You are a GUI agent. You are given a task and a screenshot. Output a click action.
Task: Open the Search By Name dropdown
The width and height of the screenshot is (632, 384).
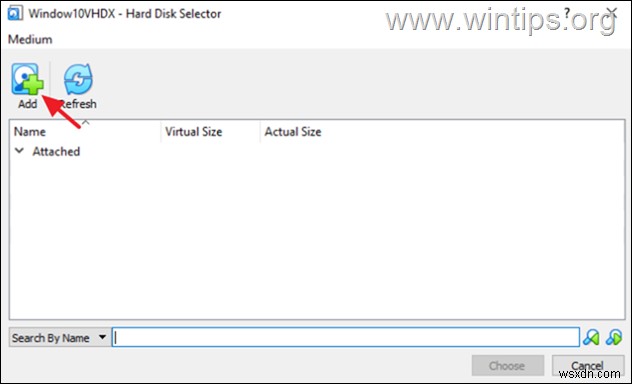[x=60, y=337]
